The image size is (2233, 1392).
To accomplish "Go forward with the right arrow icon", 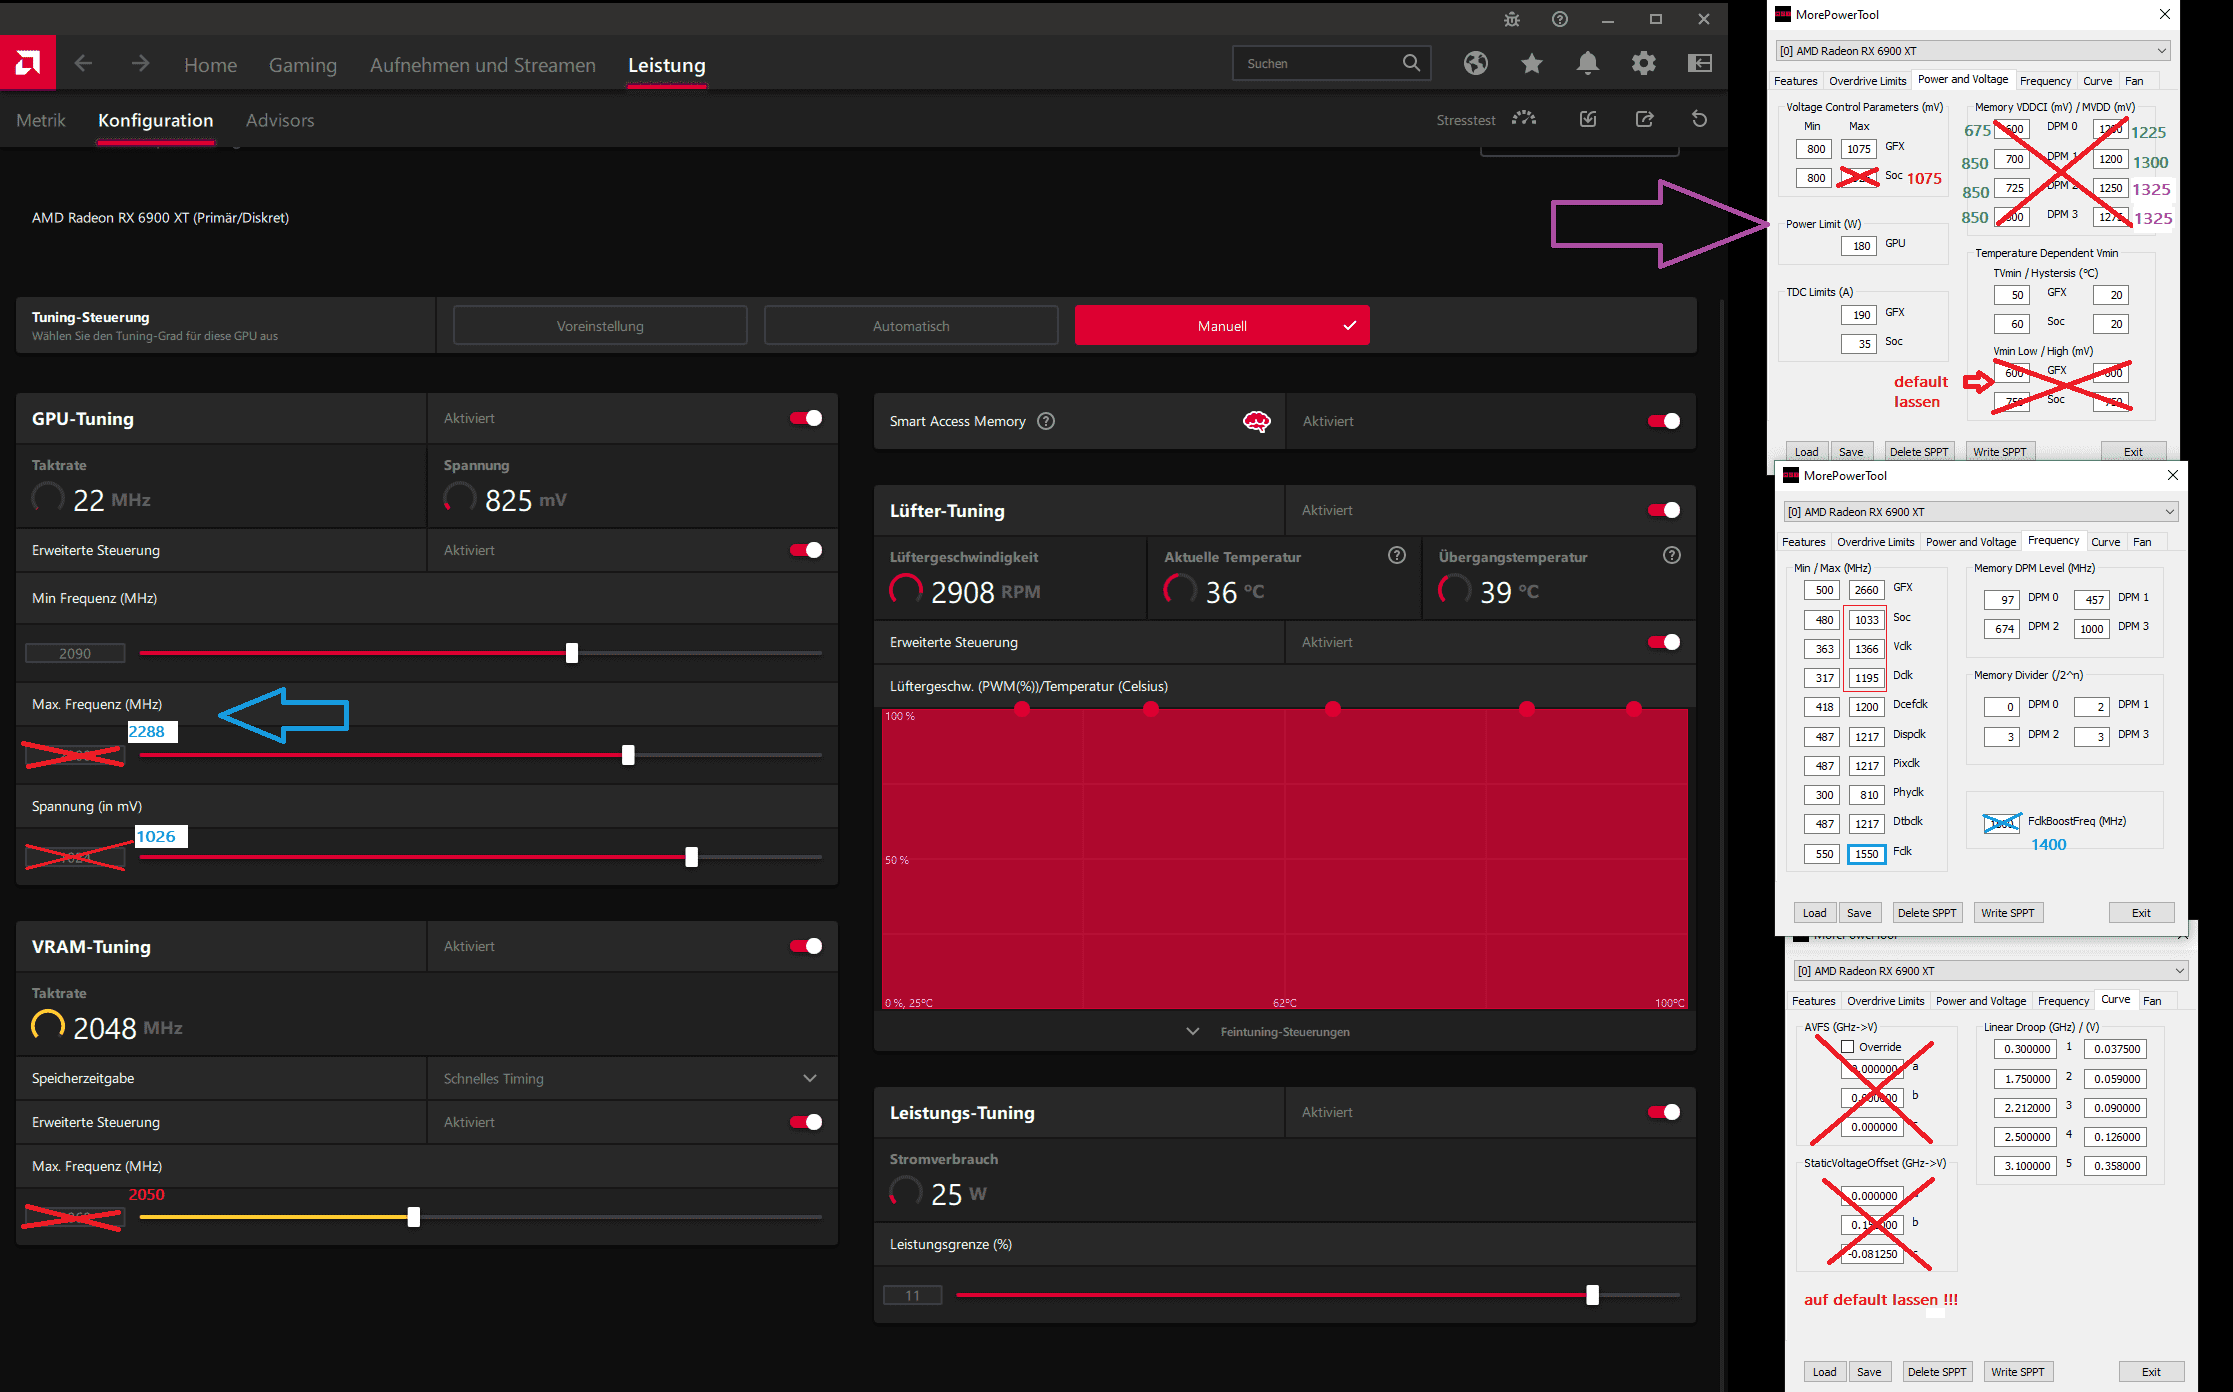I will [x=140, y=64].
